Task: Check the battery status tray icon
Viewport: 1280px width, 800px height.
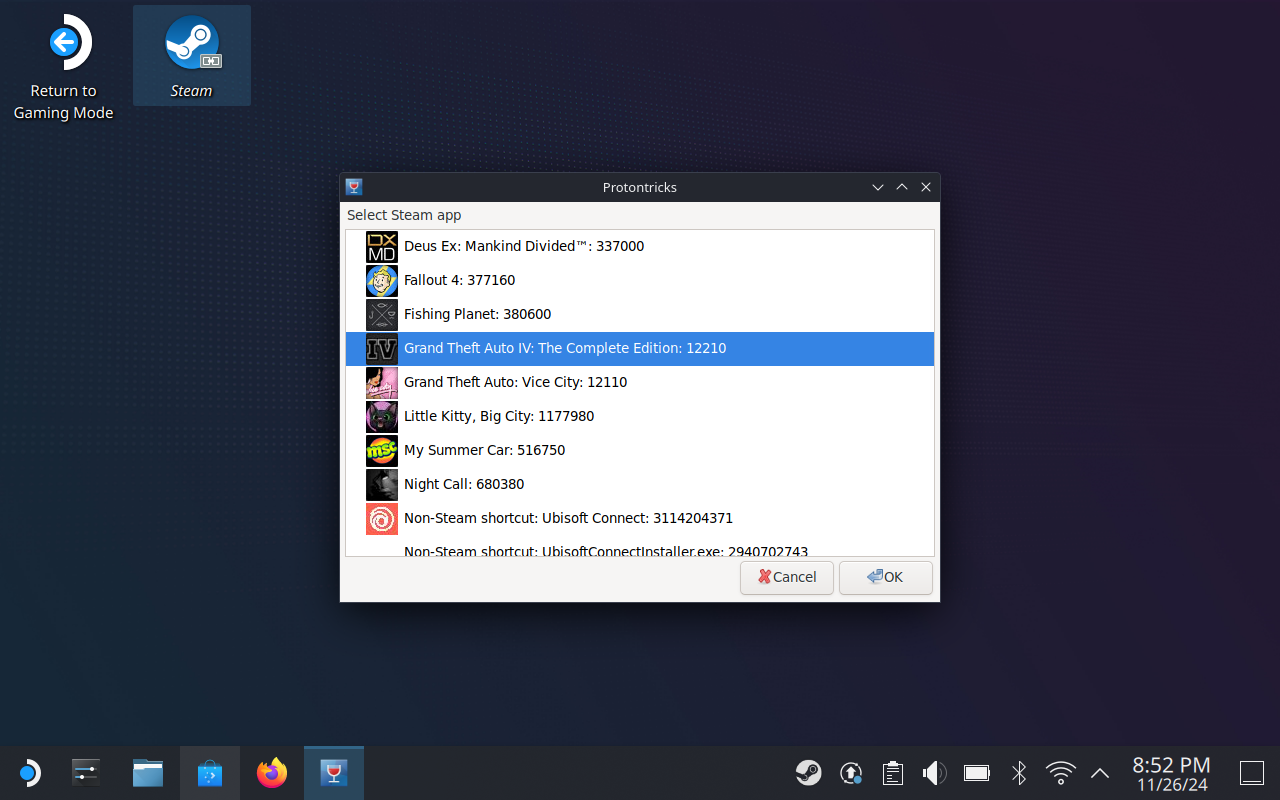Action: (977, 773)
